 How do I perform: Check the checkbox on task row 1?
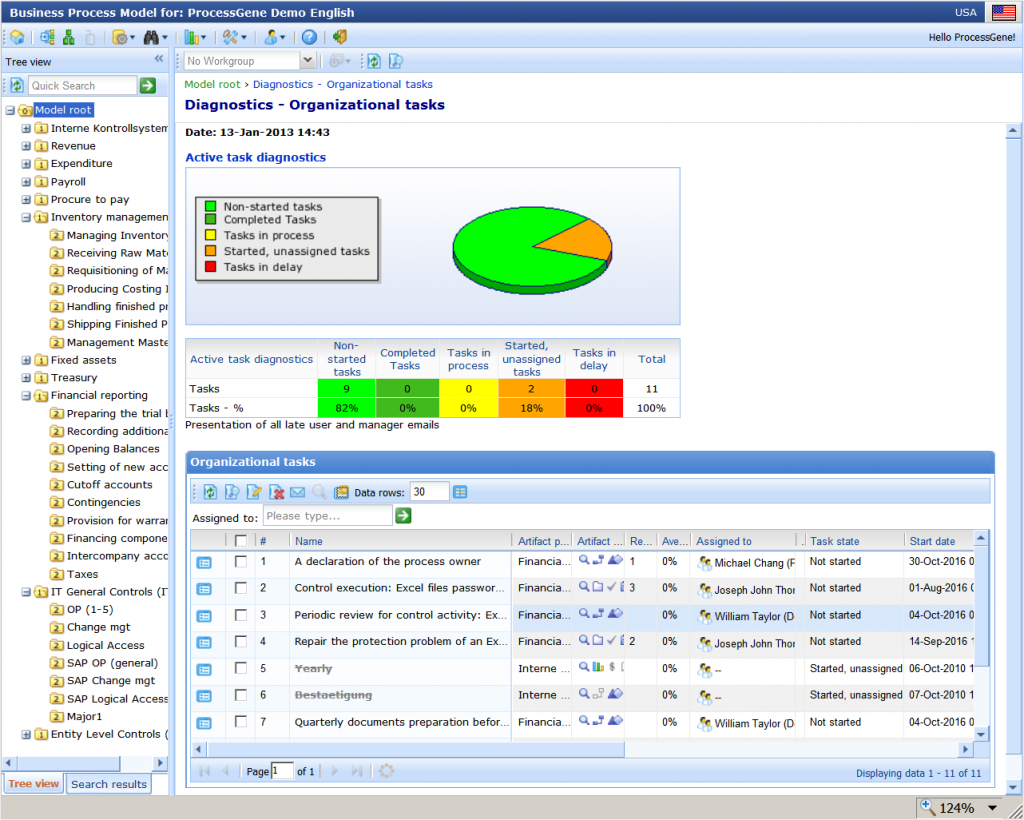tap(240, 562)
